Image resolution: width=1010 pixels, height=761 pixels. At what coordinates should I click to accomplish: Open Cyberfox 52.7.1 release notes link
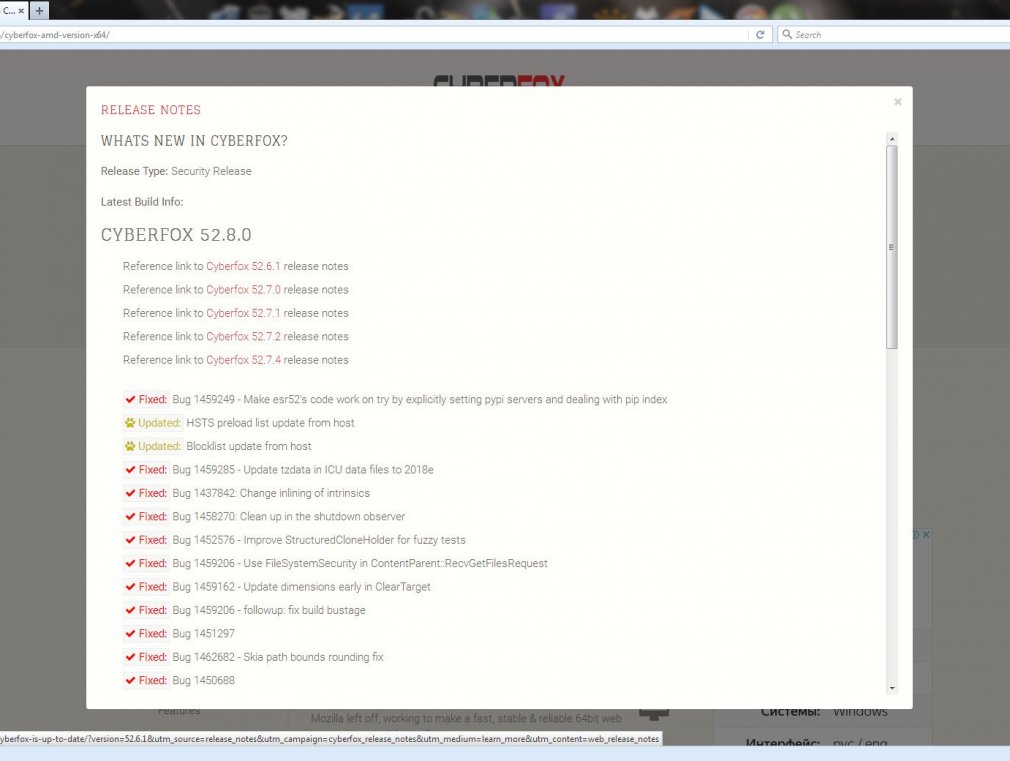coord(243,313)
